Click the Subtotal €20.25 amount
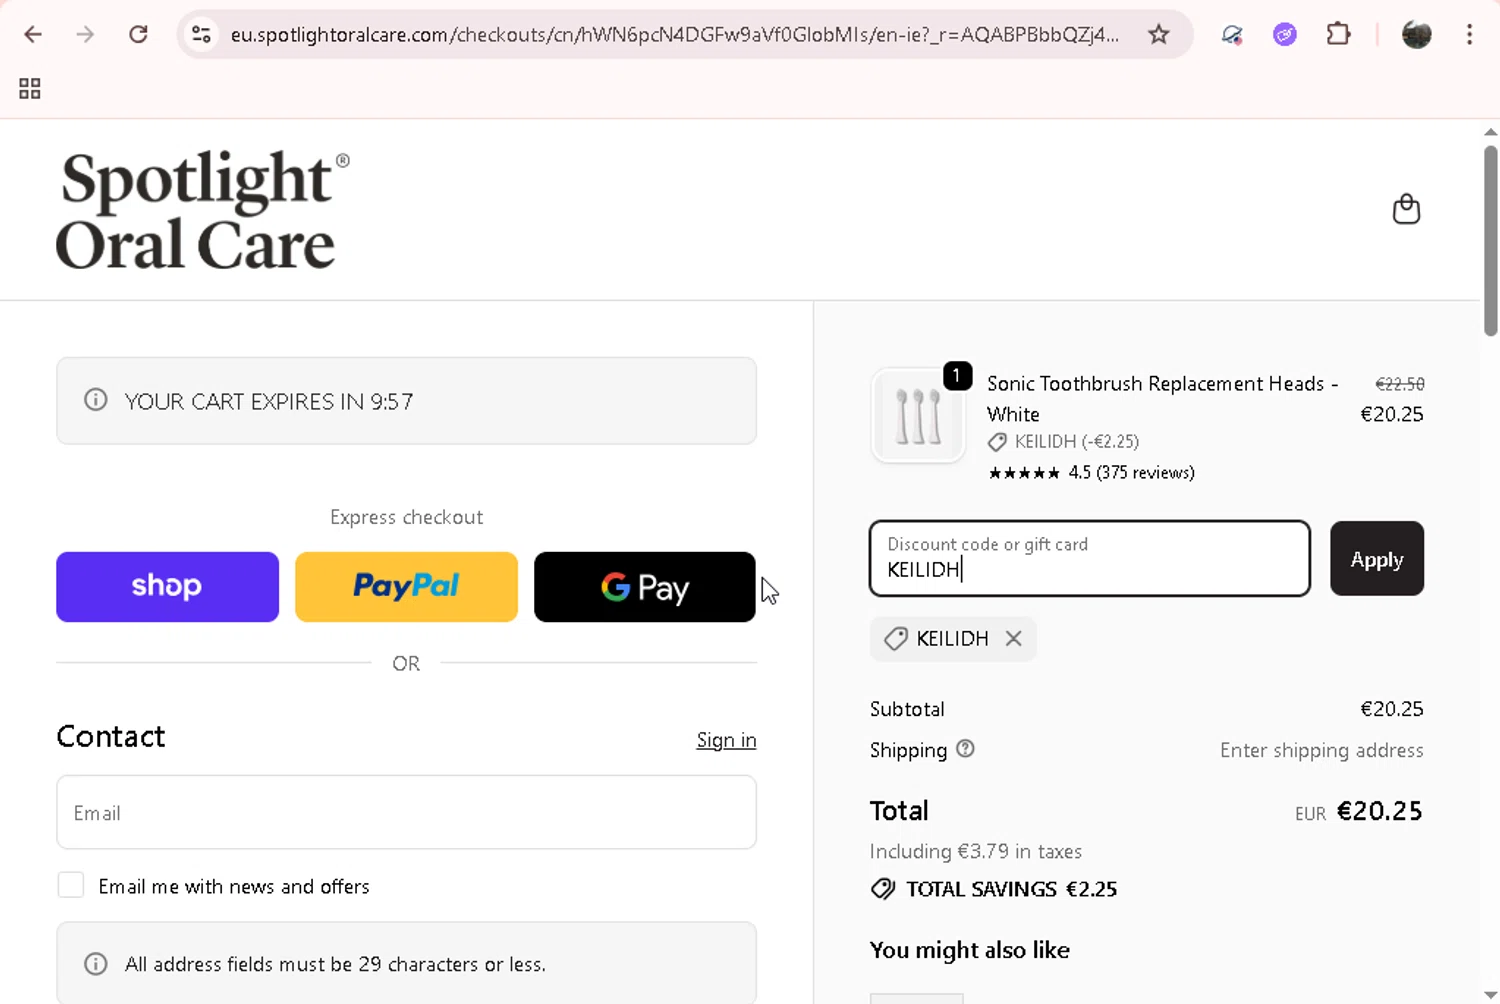 click(1392, 709)
